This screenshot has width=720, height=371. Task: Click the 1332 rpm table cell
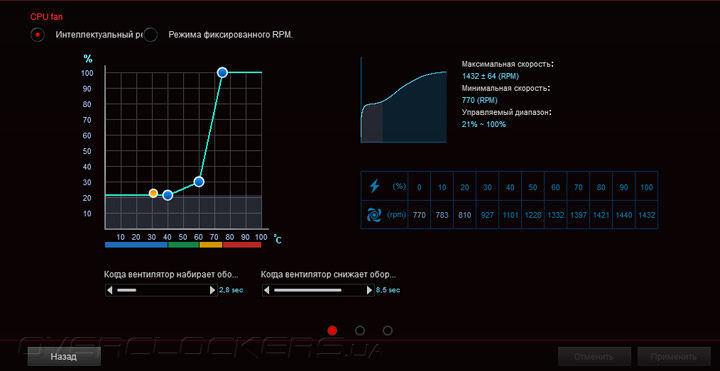click(556, 214)
